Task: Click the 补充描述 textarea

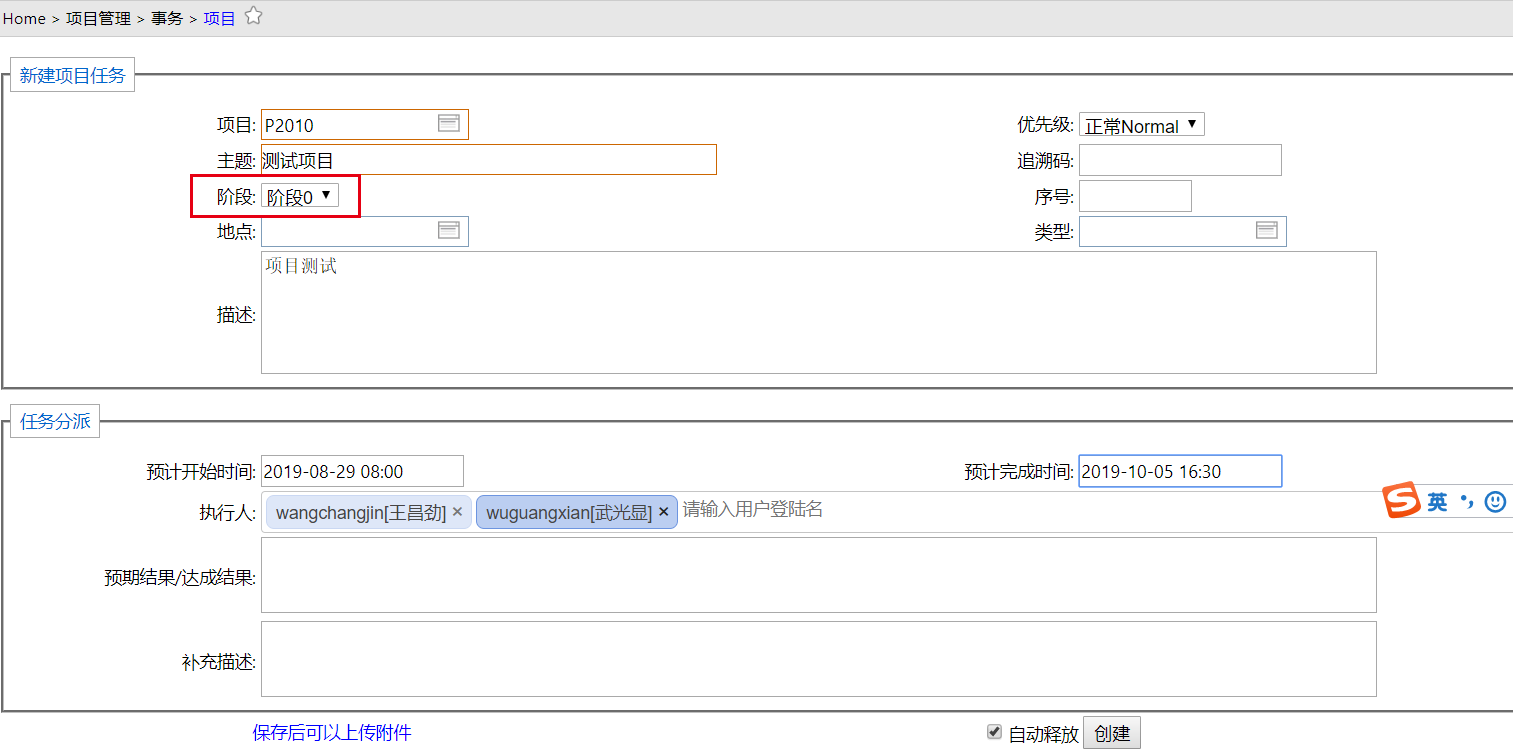Action: click(x=819, y=659)
